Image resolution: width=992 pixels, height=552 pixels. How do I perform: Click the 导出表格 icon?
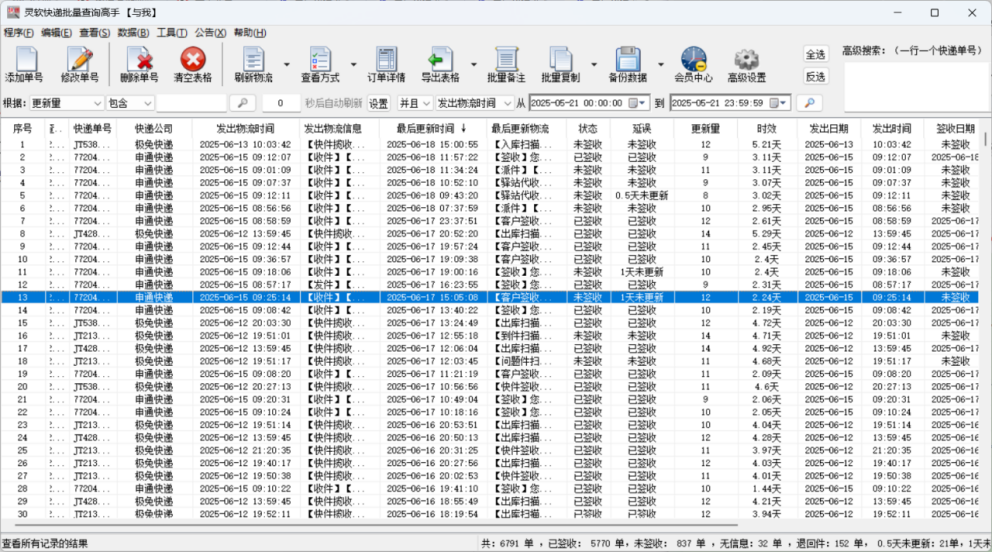pyautogui.click(x=440, y=59)
